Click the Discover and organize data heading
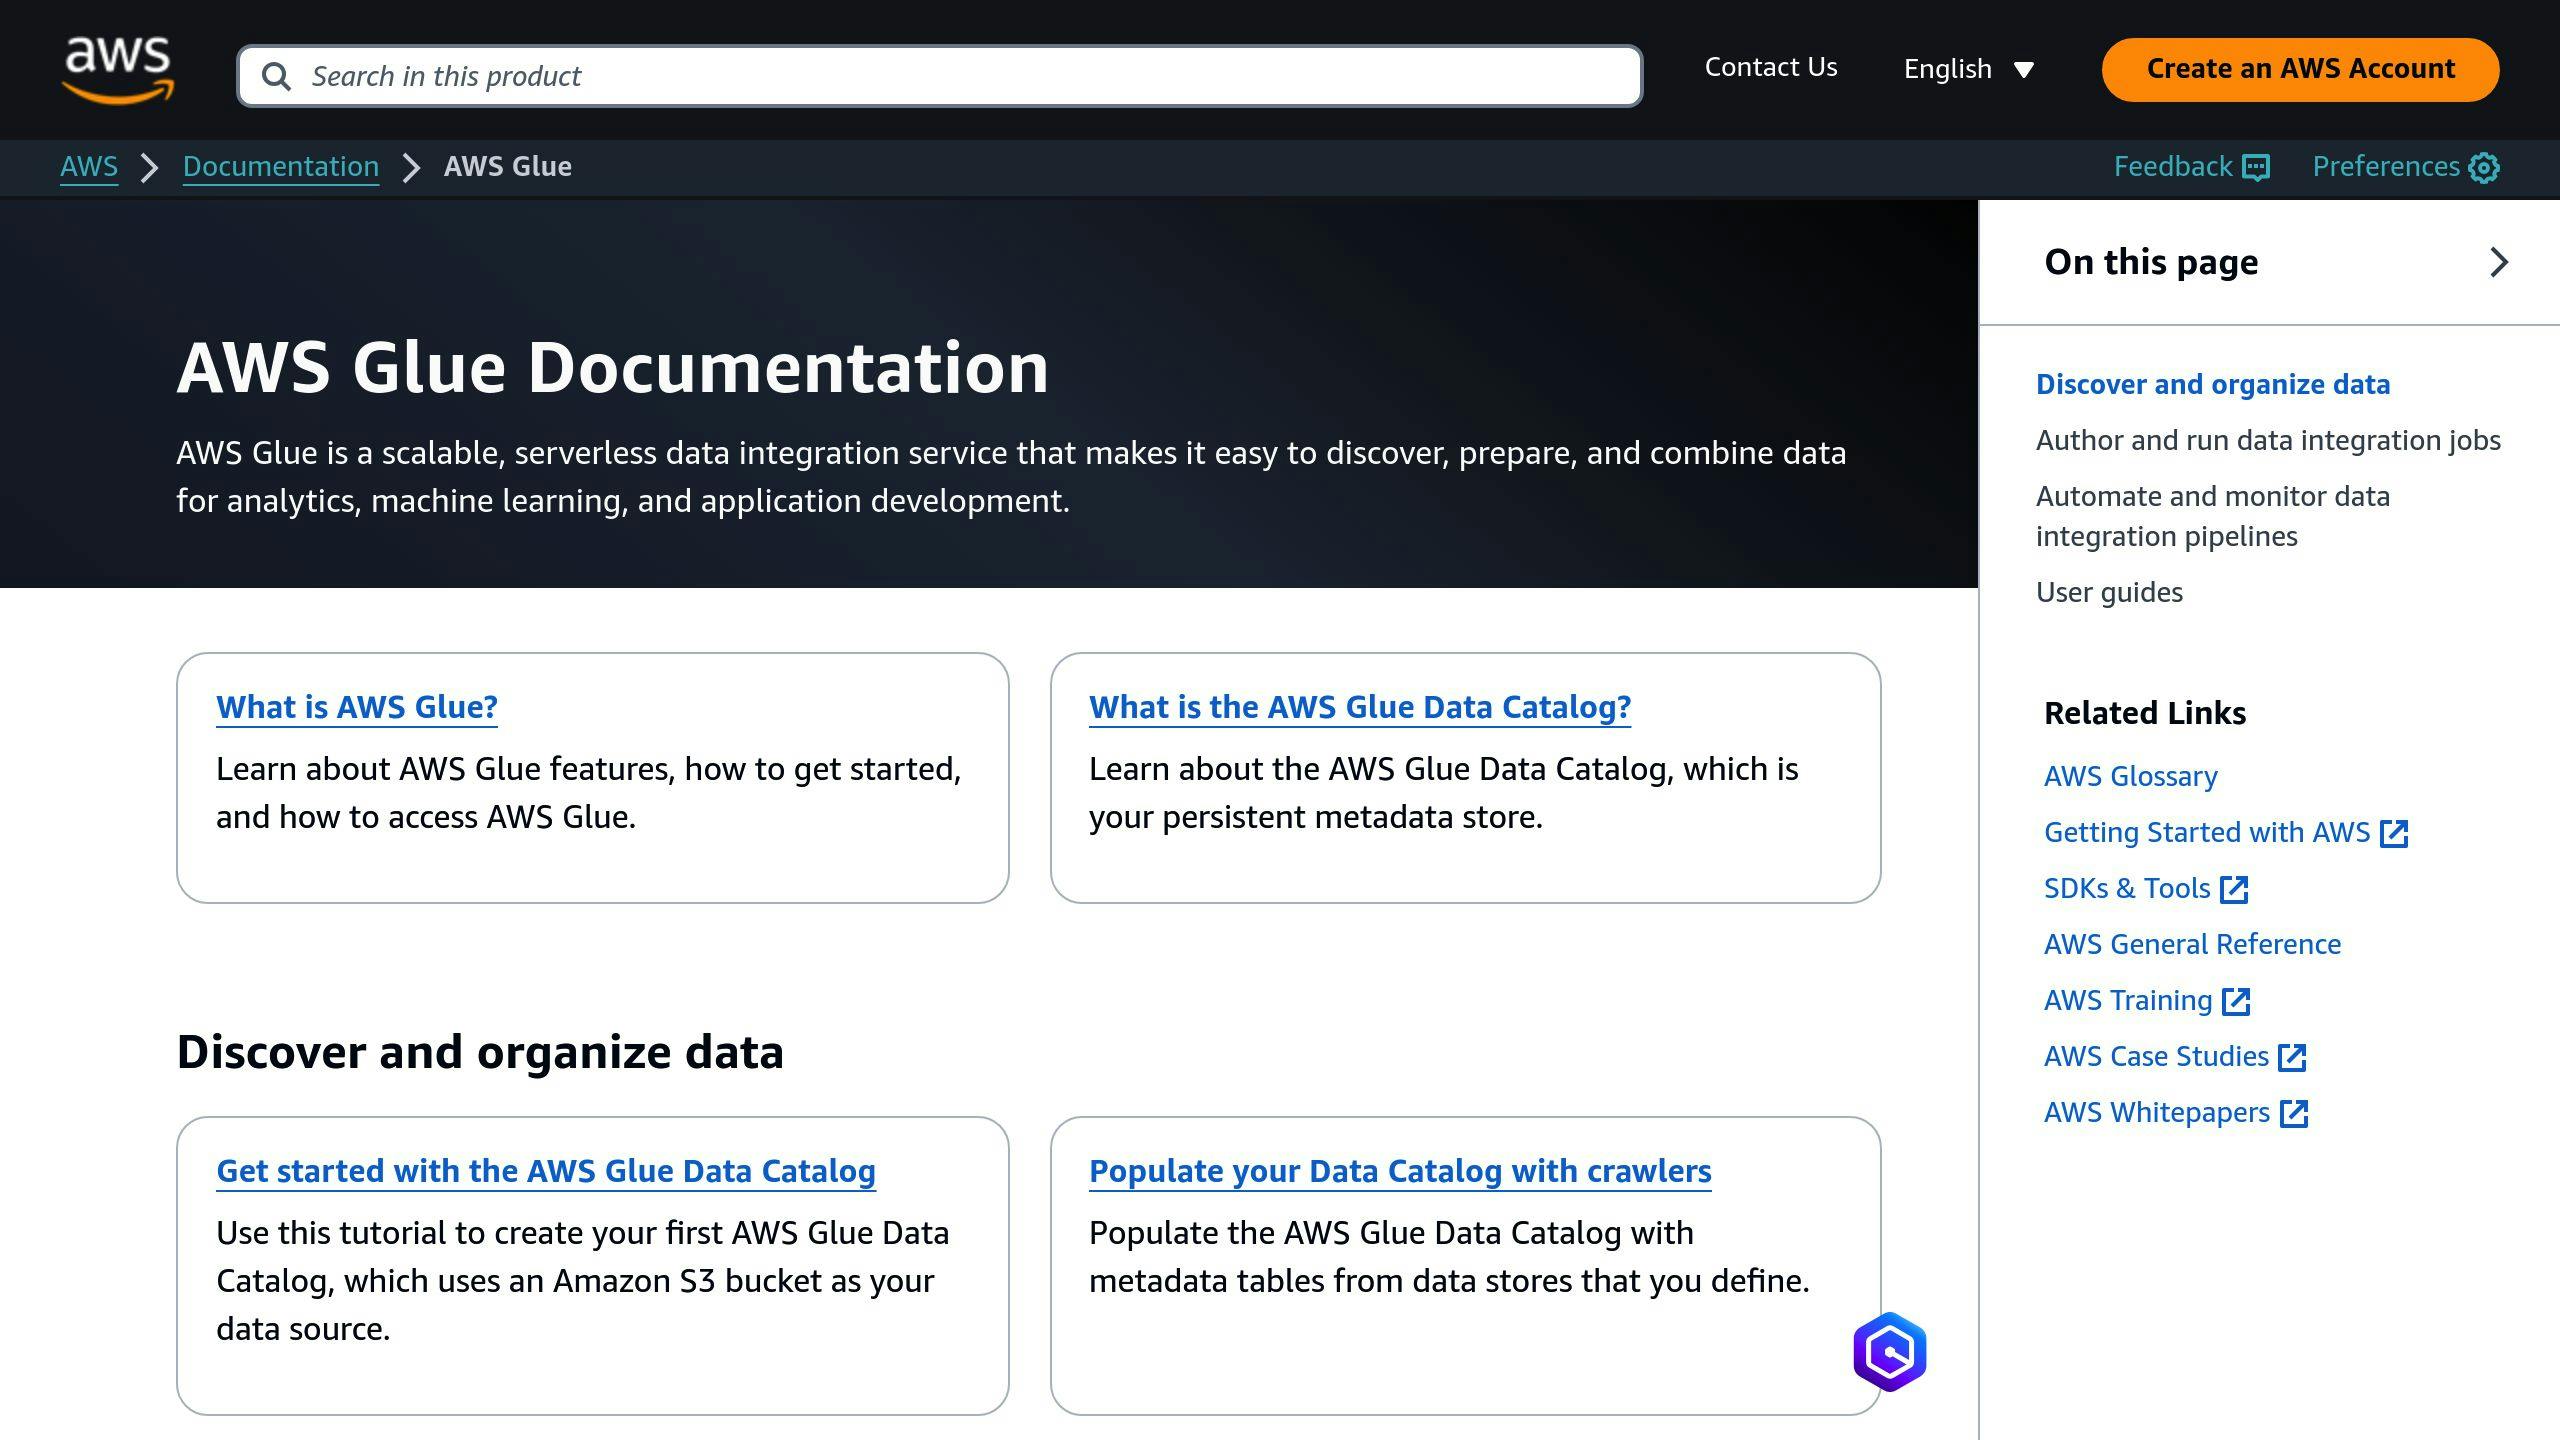The height and width of the screenshot is (1440, 2560). [x=480, y=1053]
